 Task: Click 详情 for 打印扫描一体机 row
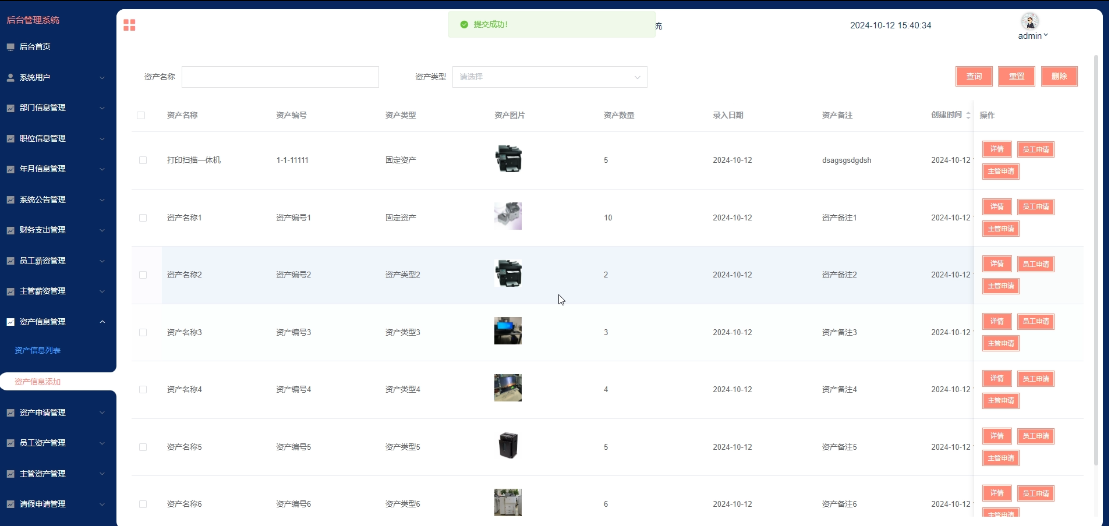tap(997, 149)
